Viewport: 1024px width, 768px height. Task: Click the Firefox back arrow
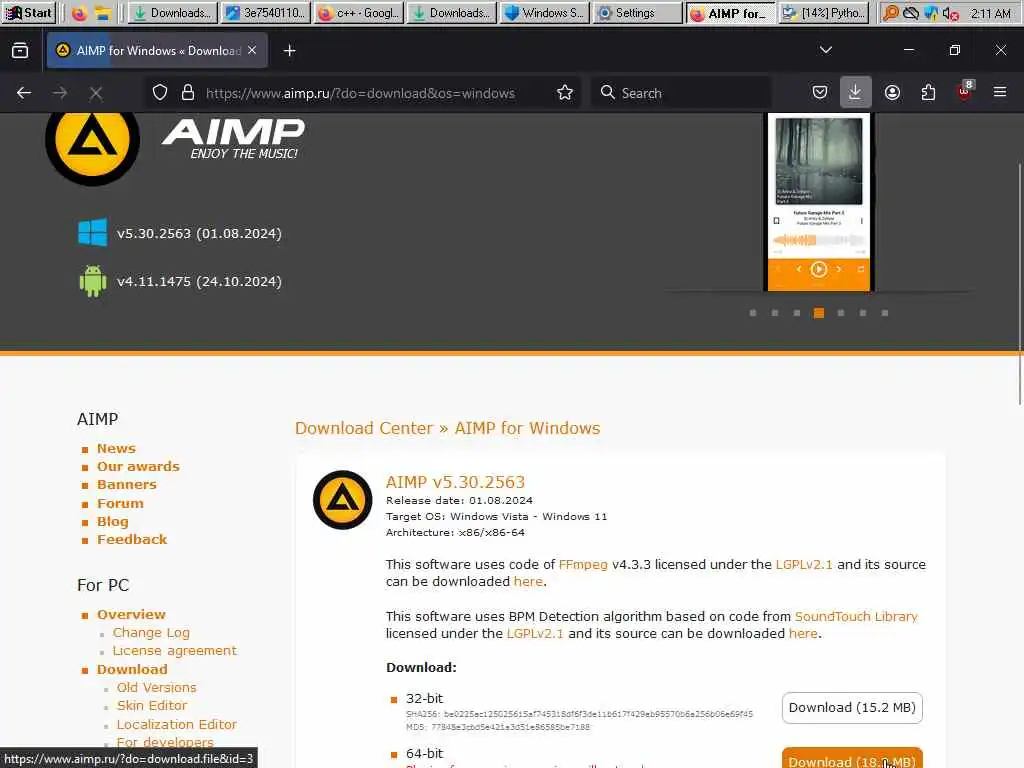pos(24,93)
